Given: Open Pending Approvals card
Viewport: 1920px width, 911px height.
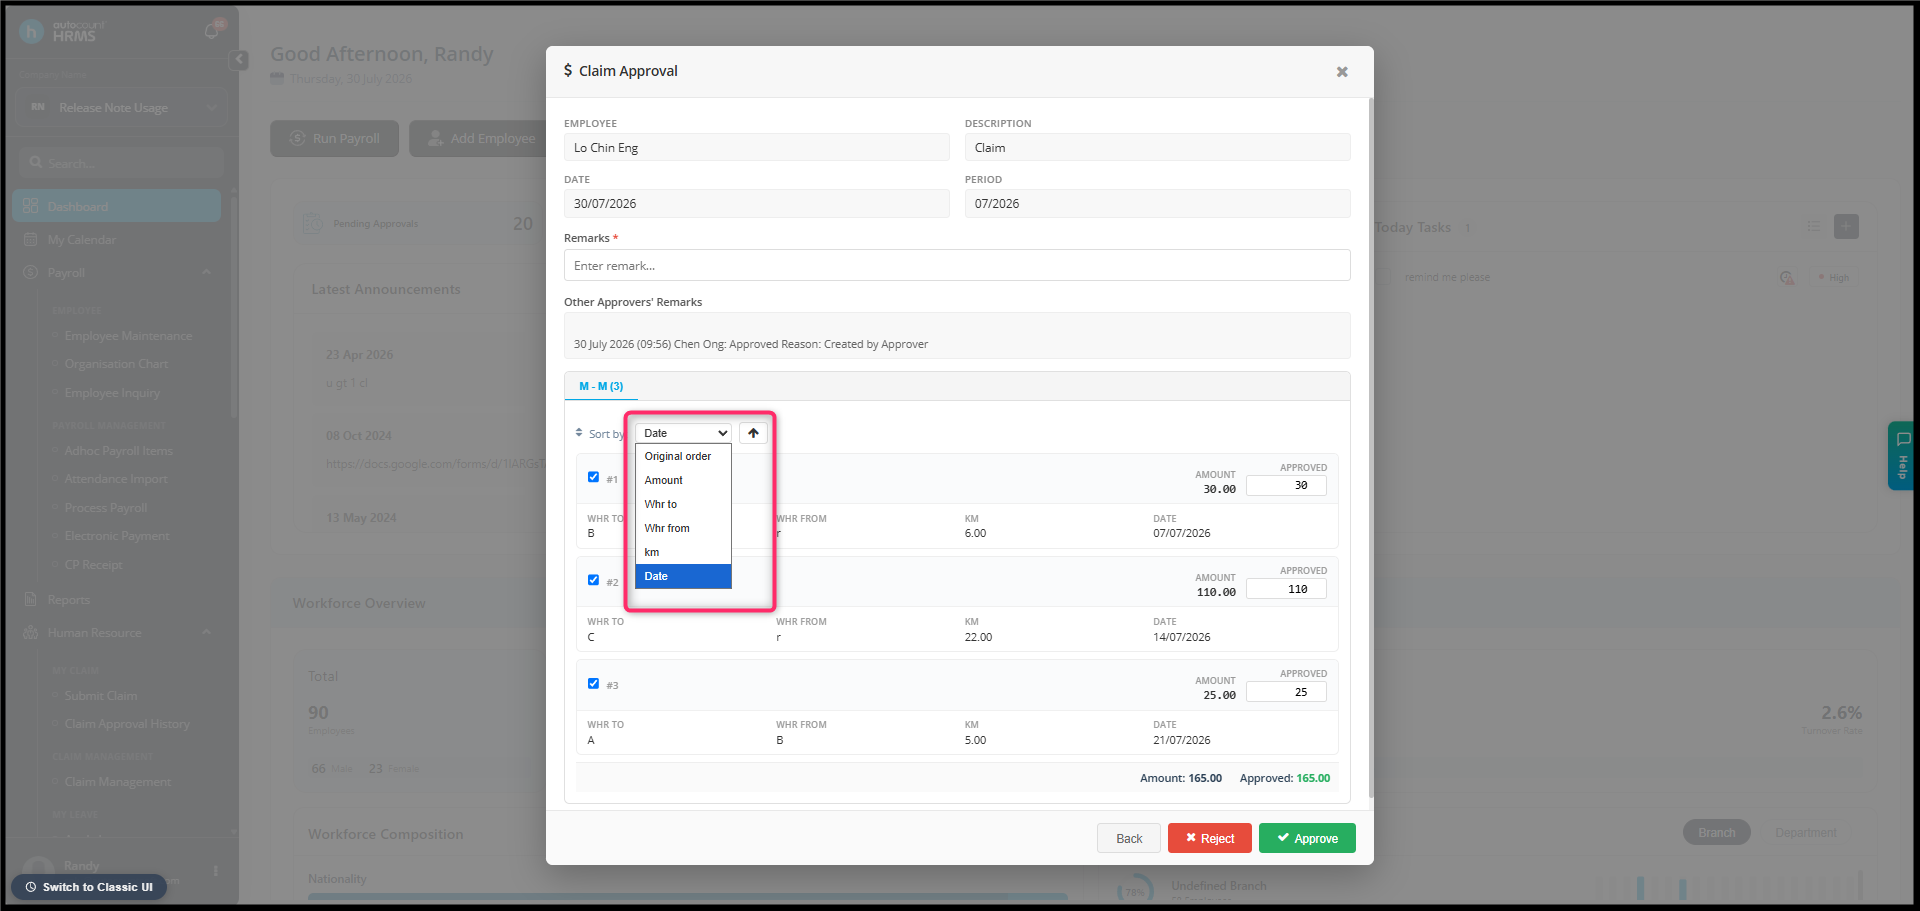Looking at the screenshot, I should tap(421, 224).
